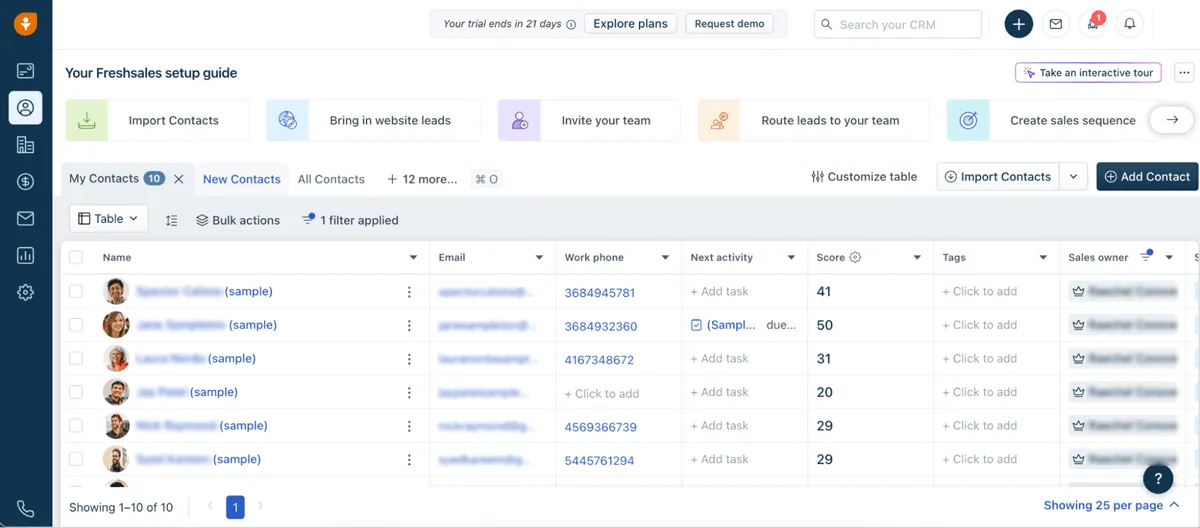This screenshot has height=528, width=1200.
Task: Focus the Search your CRM field
Action: (x=898, y=24)
